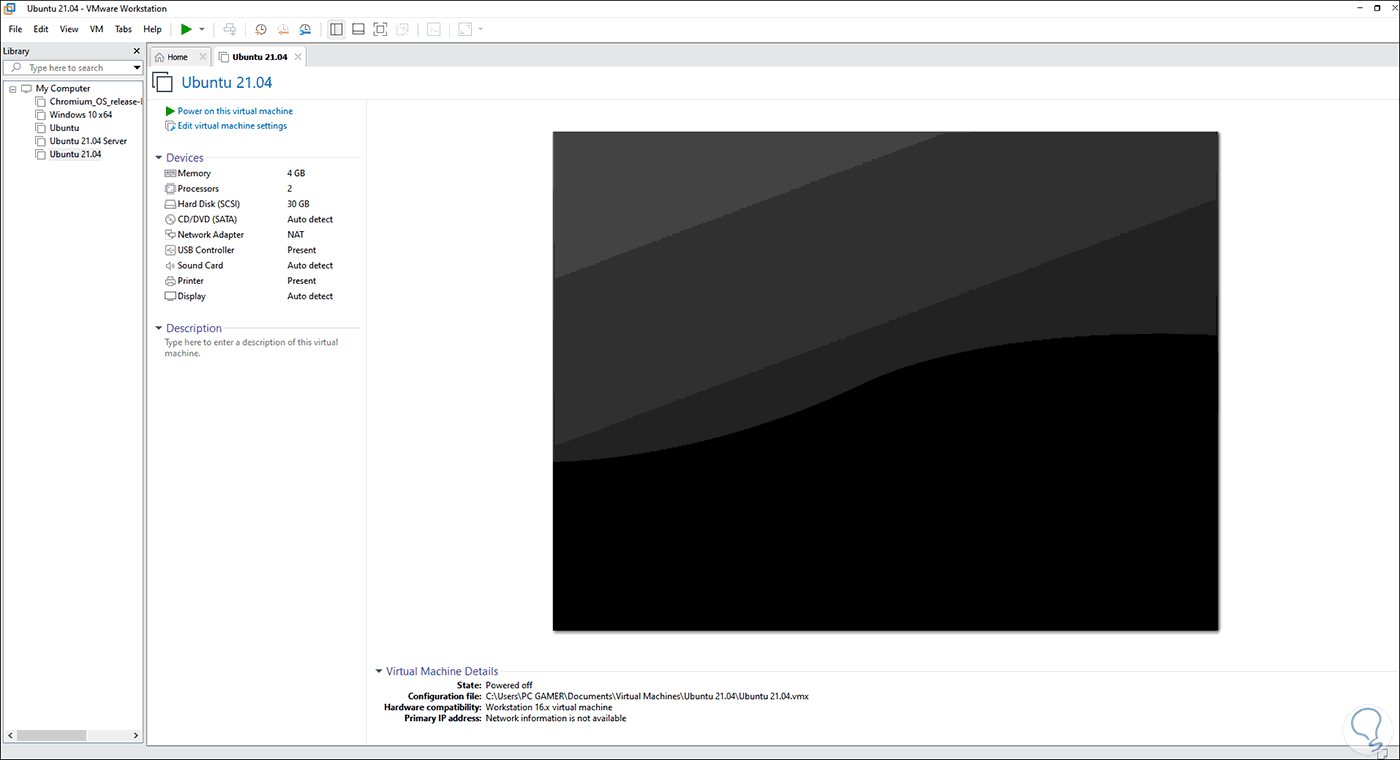The image size is (1400, 760).
Task: Close the Ubuntu 21.04 tab
Action: point(298,57)
